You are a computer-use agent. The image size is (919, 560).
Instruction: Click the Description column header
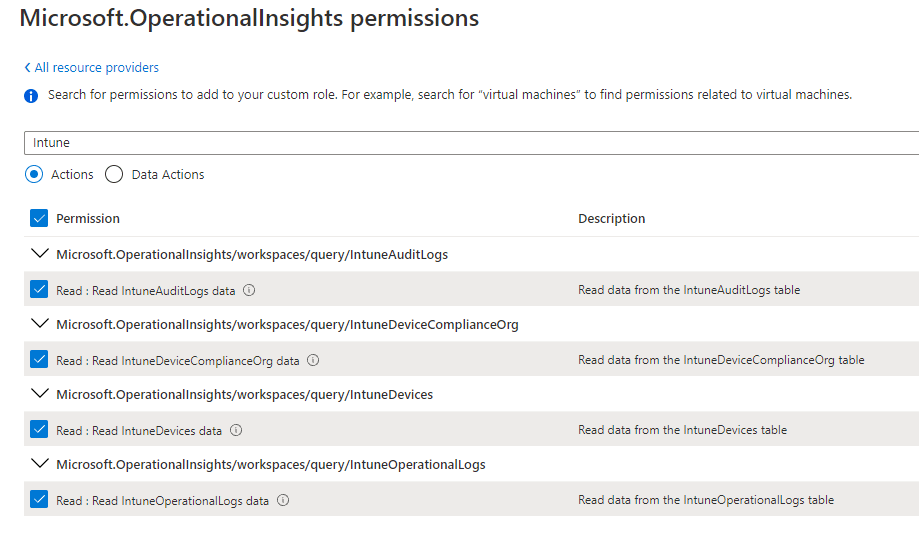611,219
